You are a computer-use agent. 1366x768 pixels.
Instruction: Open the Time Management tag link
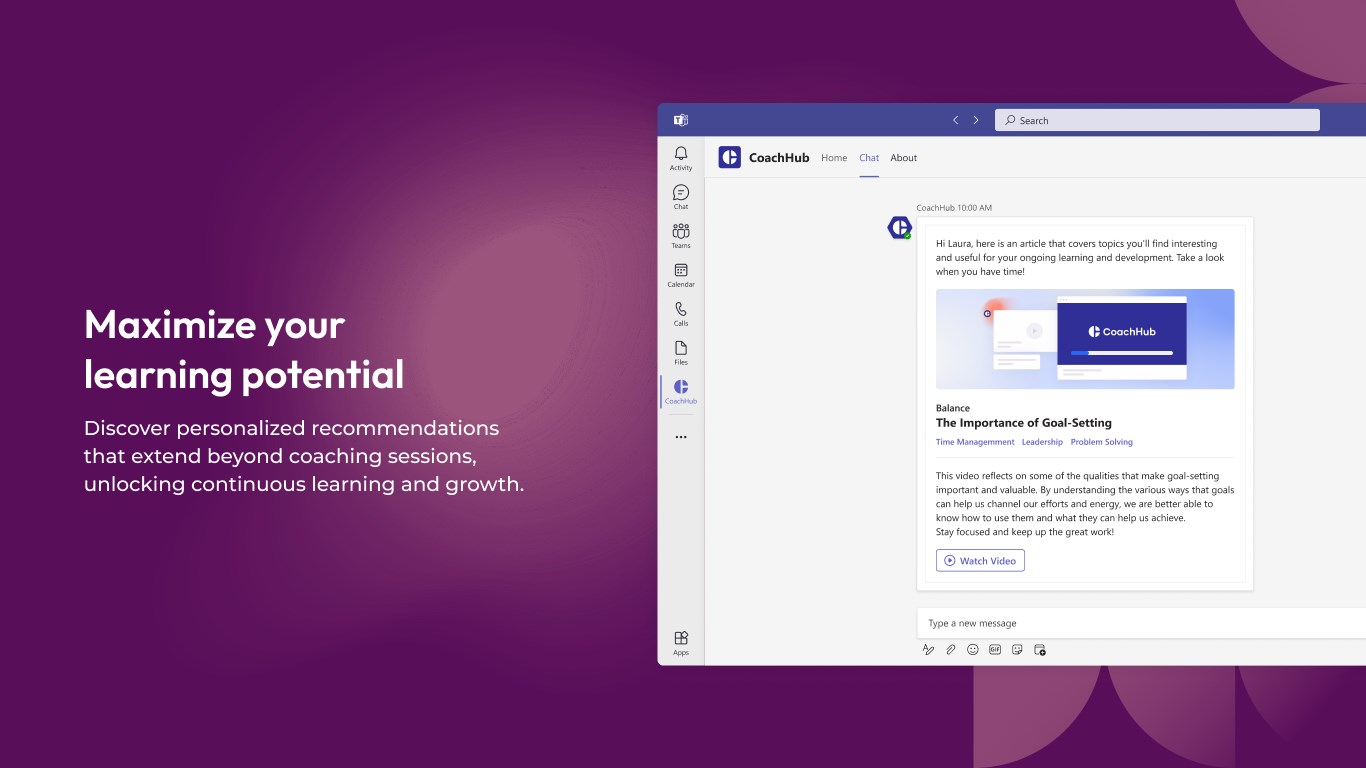point(975,442)
